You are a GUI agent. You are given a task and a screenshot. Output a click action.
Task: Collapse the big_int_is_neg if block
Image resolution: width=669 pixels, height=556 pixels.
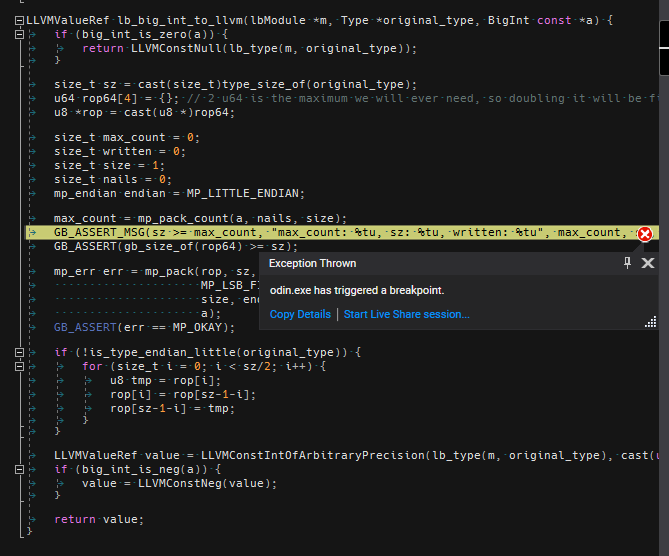coord(19,470)
